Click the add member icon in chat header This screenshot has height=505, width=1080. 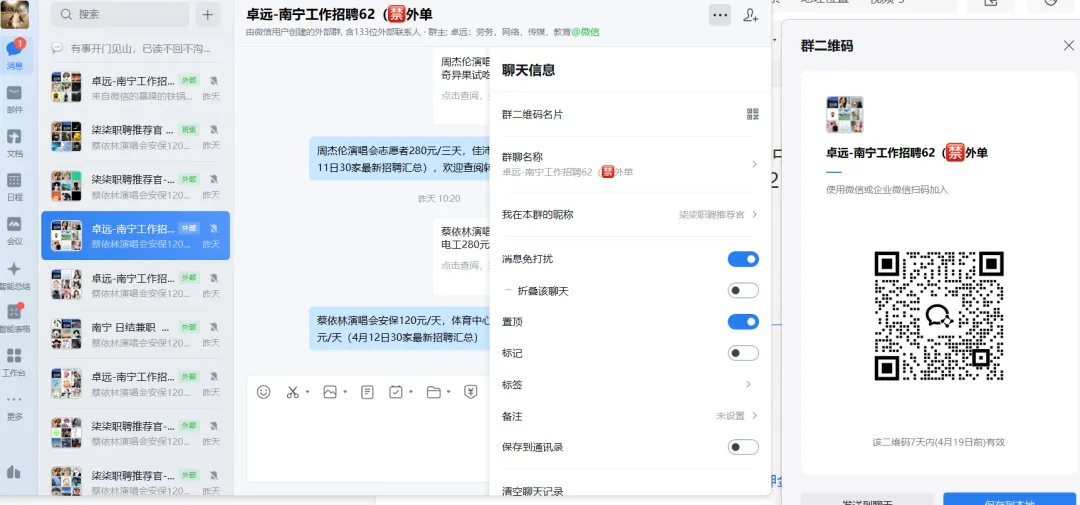751,15
